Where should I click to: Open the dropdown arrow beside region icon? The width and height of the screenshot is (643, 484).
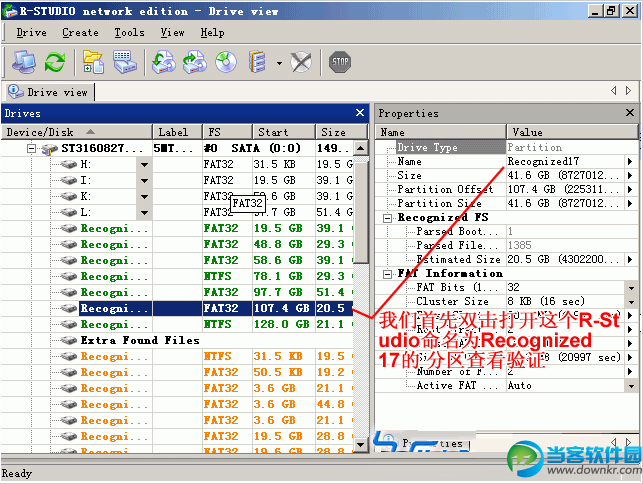(x=279, y=63)
